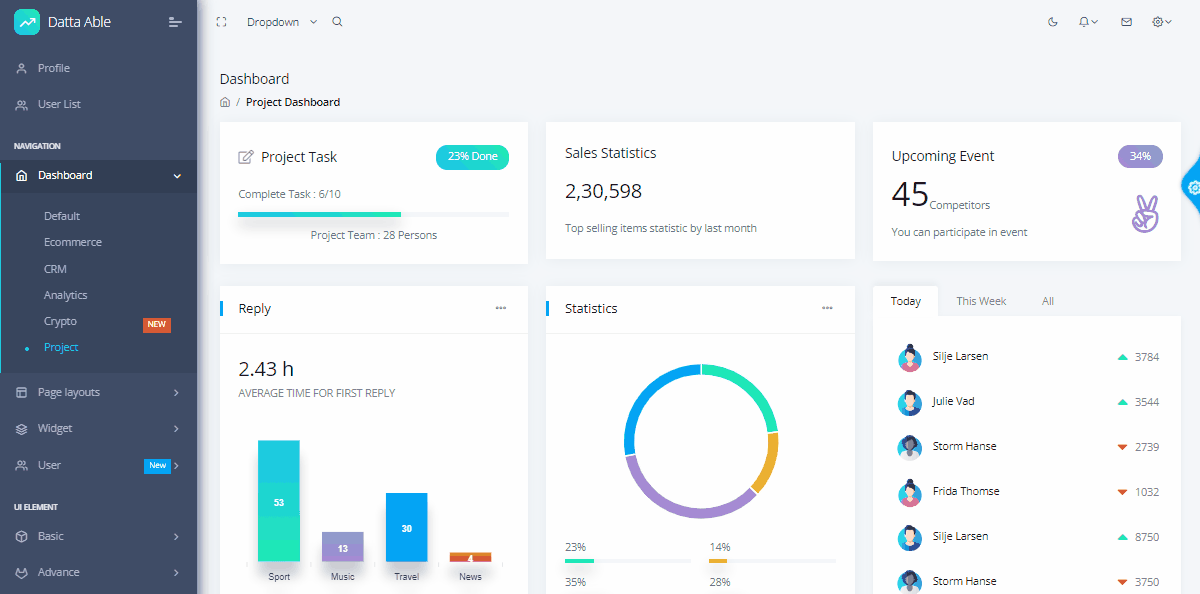Toggle dark mode with moon icon
Image resolution: width=1200 pixels, height=594 pixels.
point(1052,22)
